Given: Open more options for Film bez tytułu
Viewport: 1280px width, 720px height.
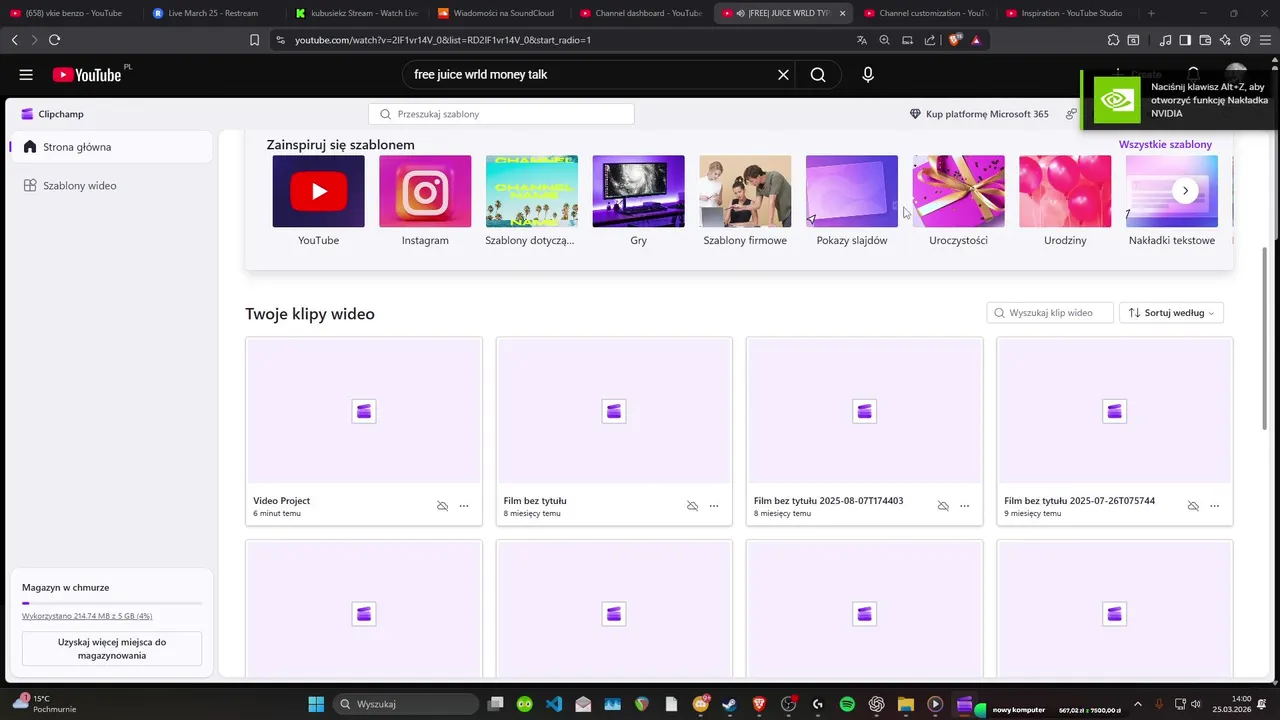Looking at the screenshot, I should (714, 506).
